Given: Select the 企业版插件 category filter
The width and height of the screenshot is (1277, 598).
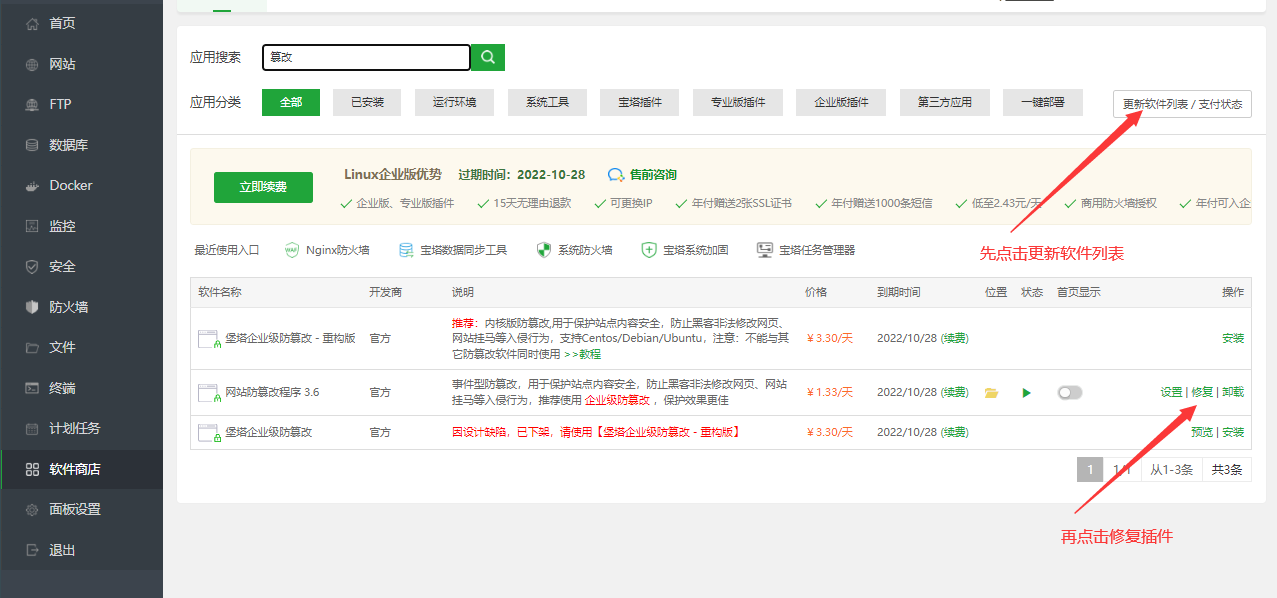Looking at the screenshot, I should pyautogui.click(x=841, y=102).
